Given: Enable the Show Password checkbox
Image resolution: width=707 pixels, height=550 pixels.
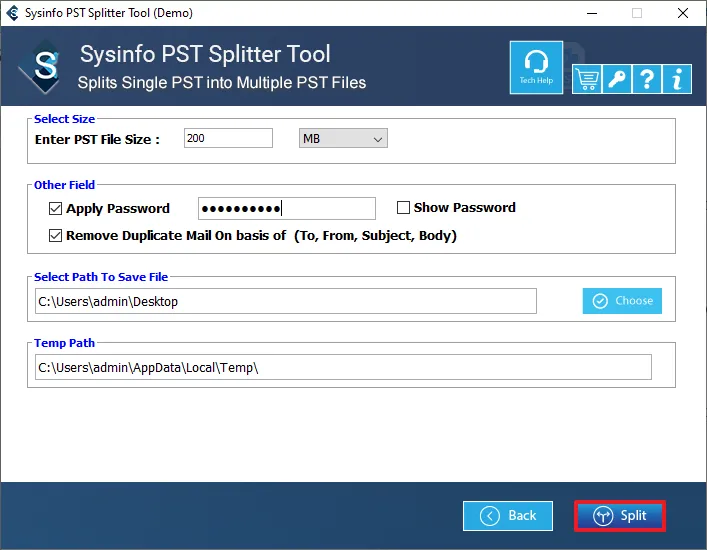Looking at the screenshot, I should coord(404,208).
